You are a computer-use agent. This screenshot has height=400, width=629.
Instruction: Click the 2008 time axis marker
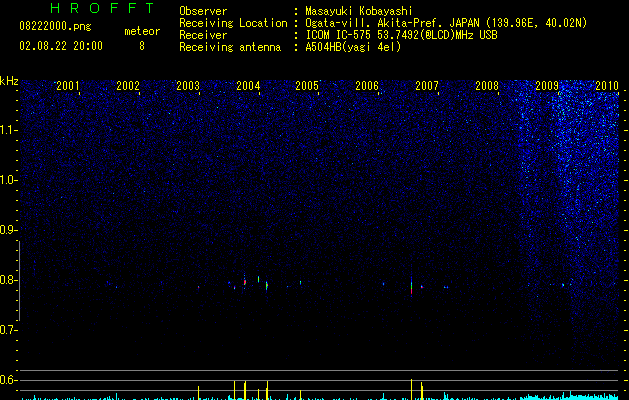coord(487,85)
